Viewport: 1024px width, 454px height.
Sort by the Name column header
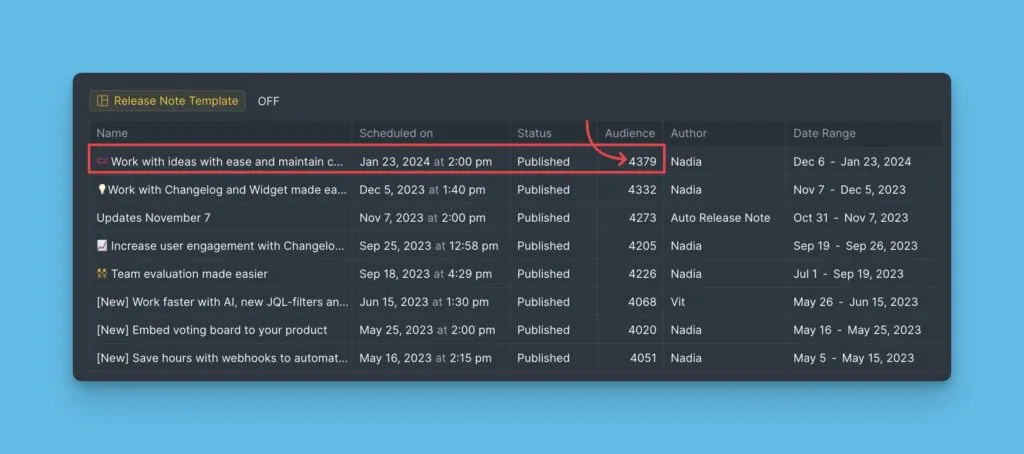112,133
